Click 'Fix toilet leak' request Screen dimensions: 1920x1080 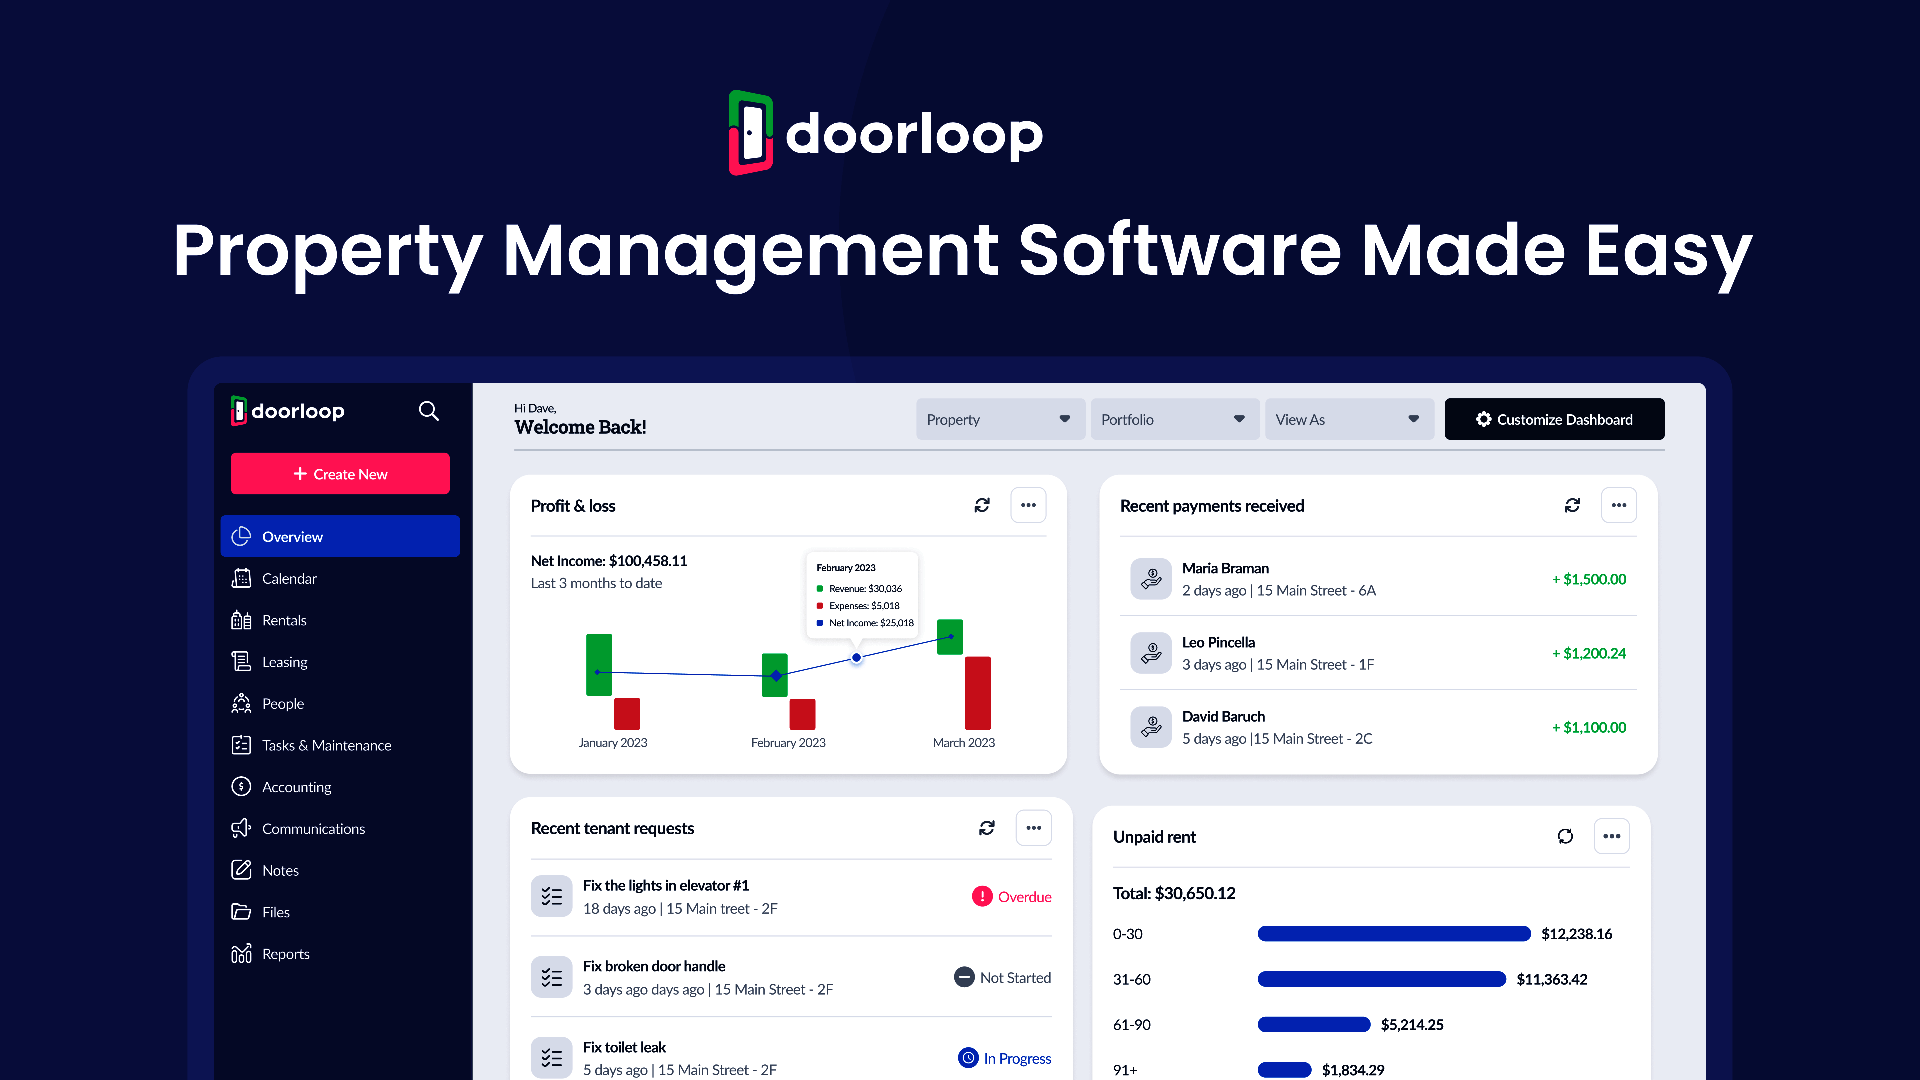coord(624,1047)
